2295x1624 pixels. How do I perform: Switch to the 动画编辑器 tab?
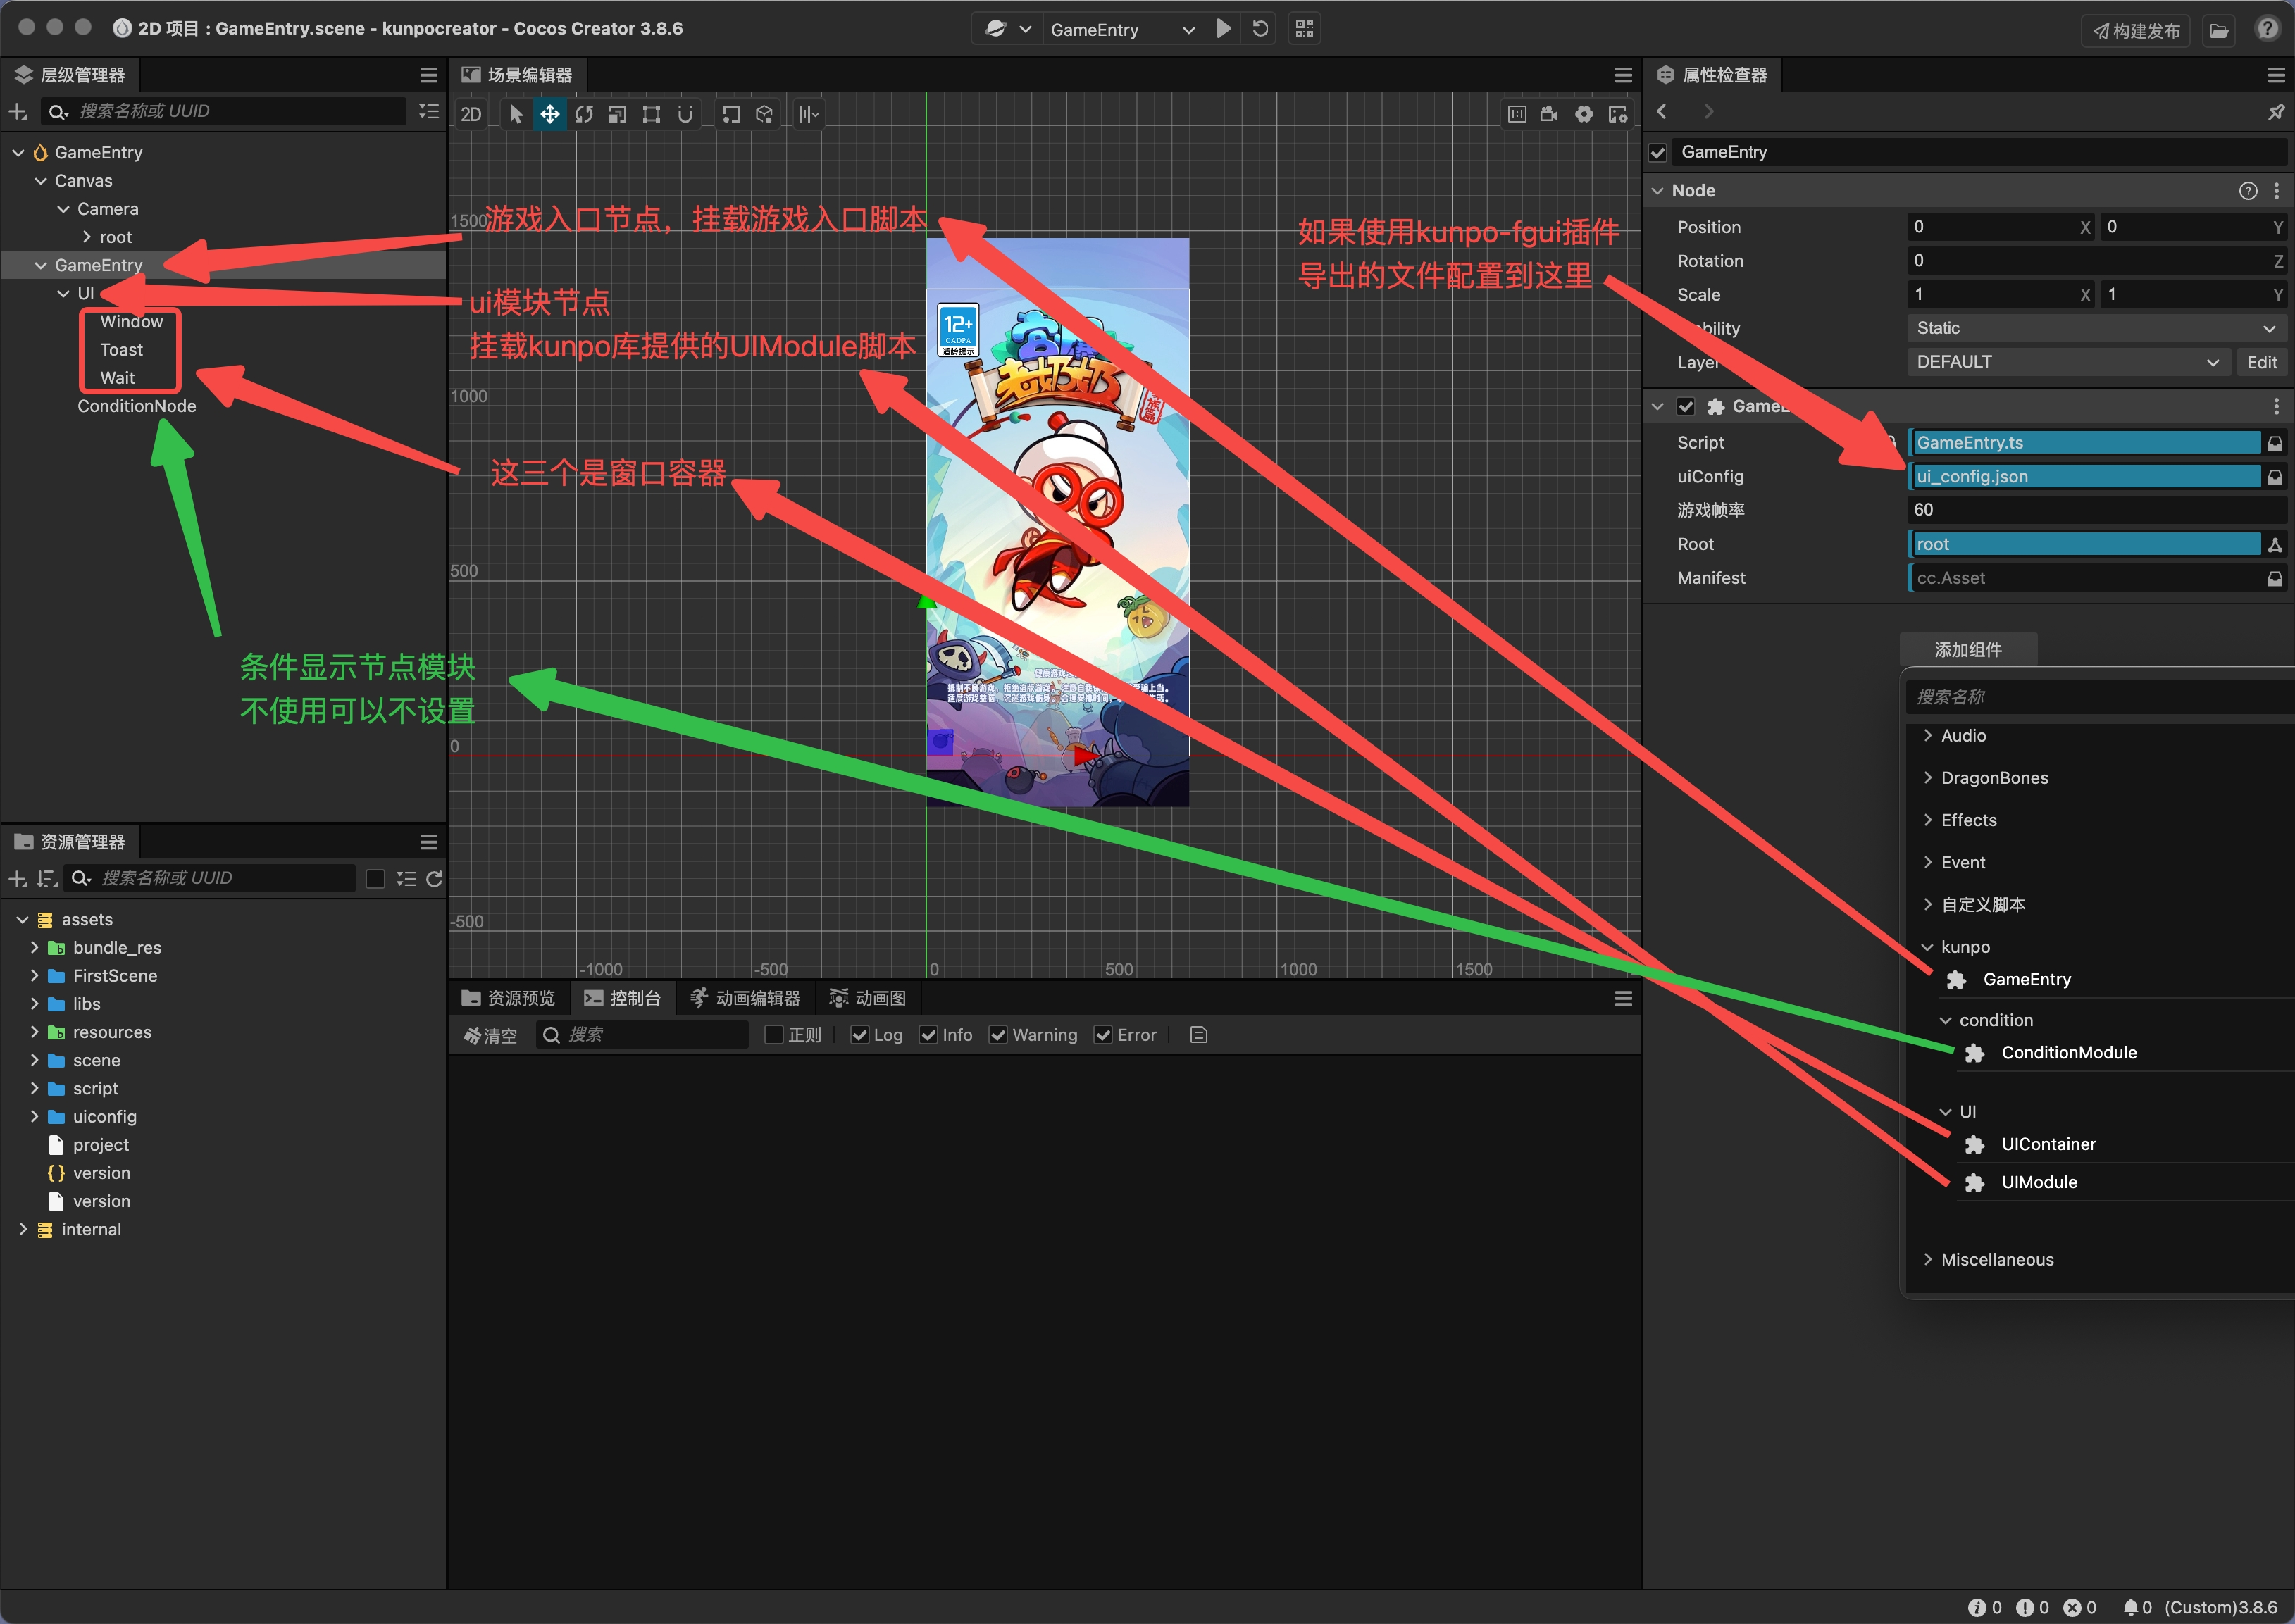coord(746,998)
